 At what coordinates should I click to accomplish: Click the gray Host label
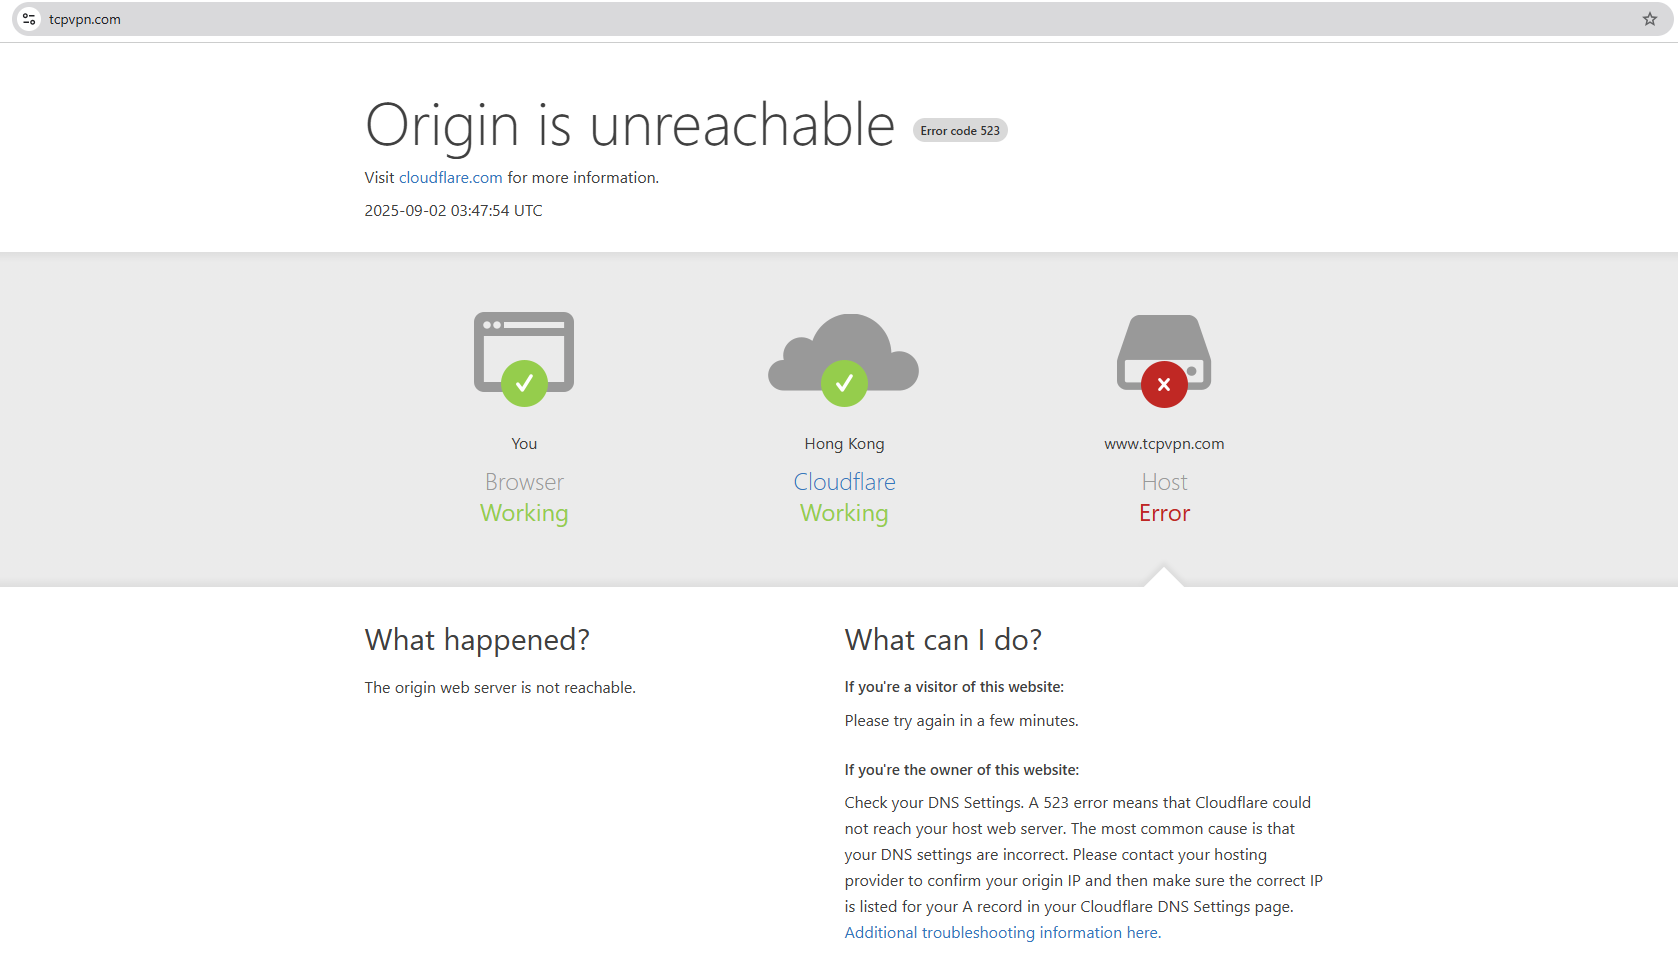1164,482
